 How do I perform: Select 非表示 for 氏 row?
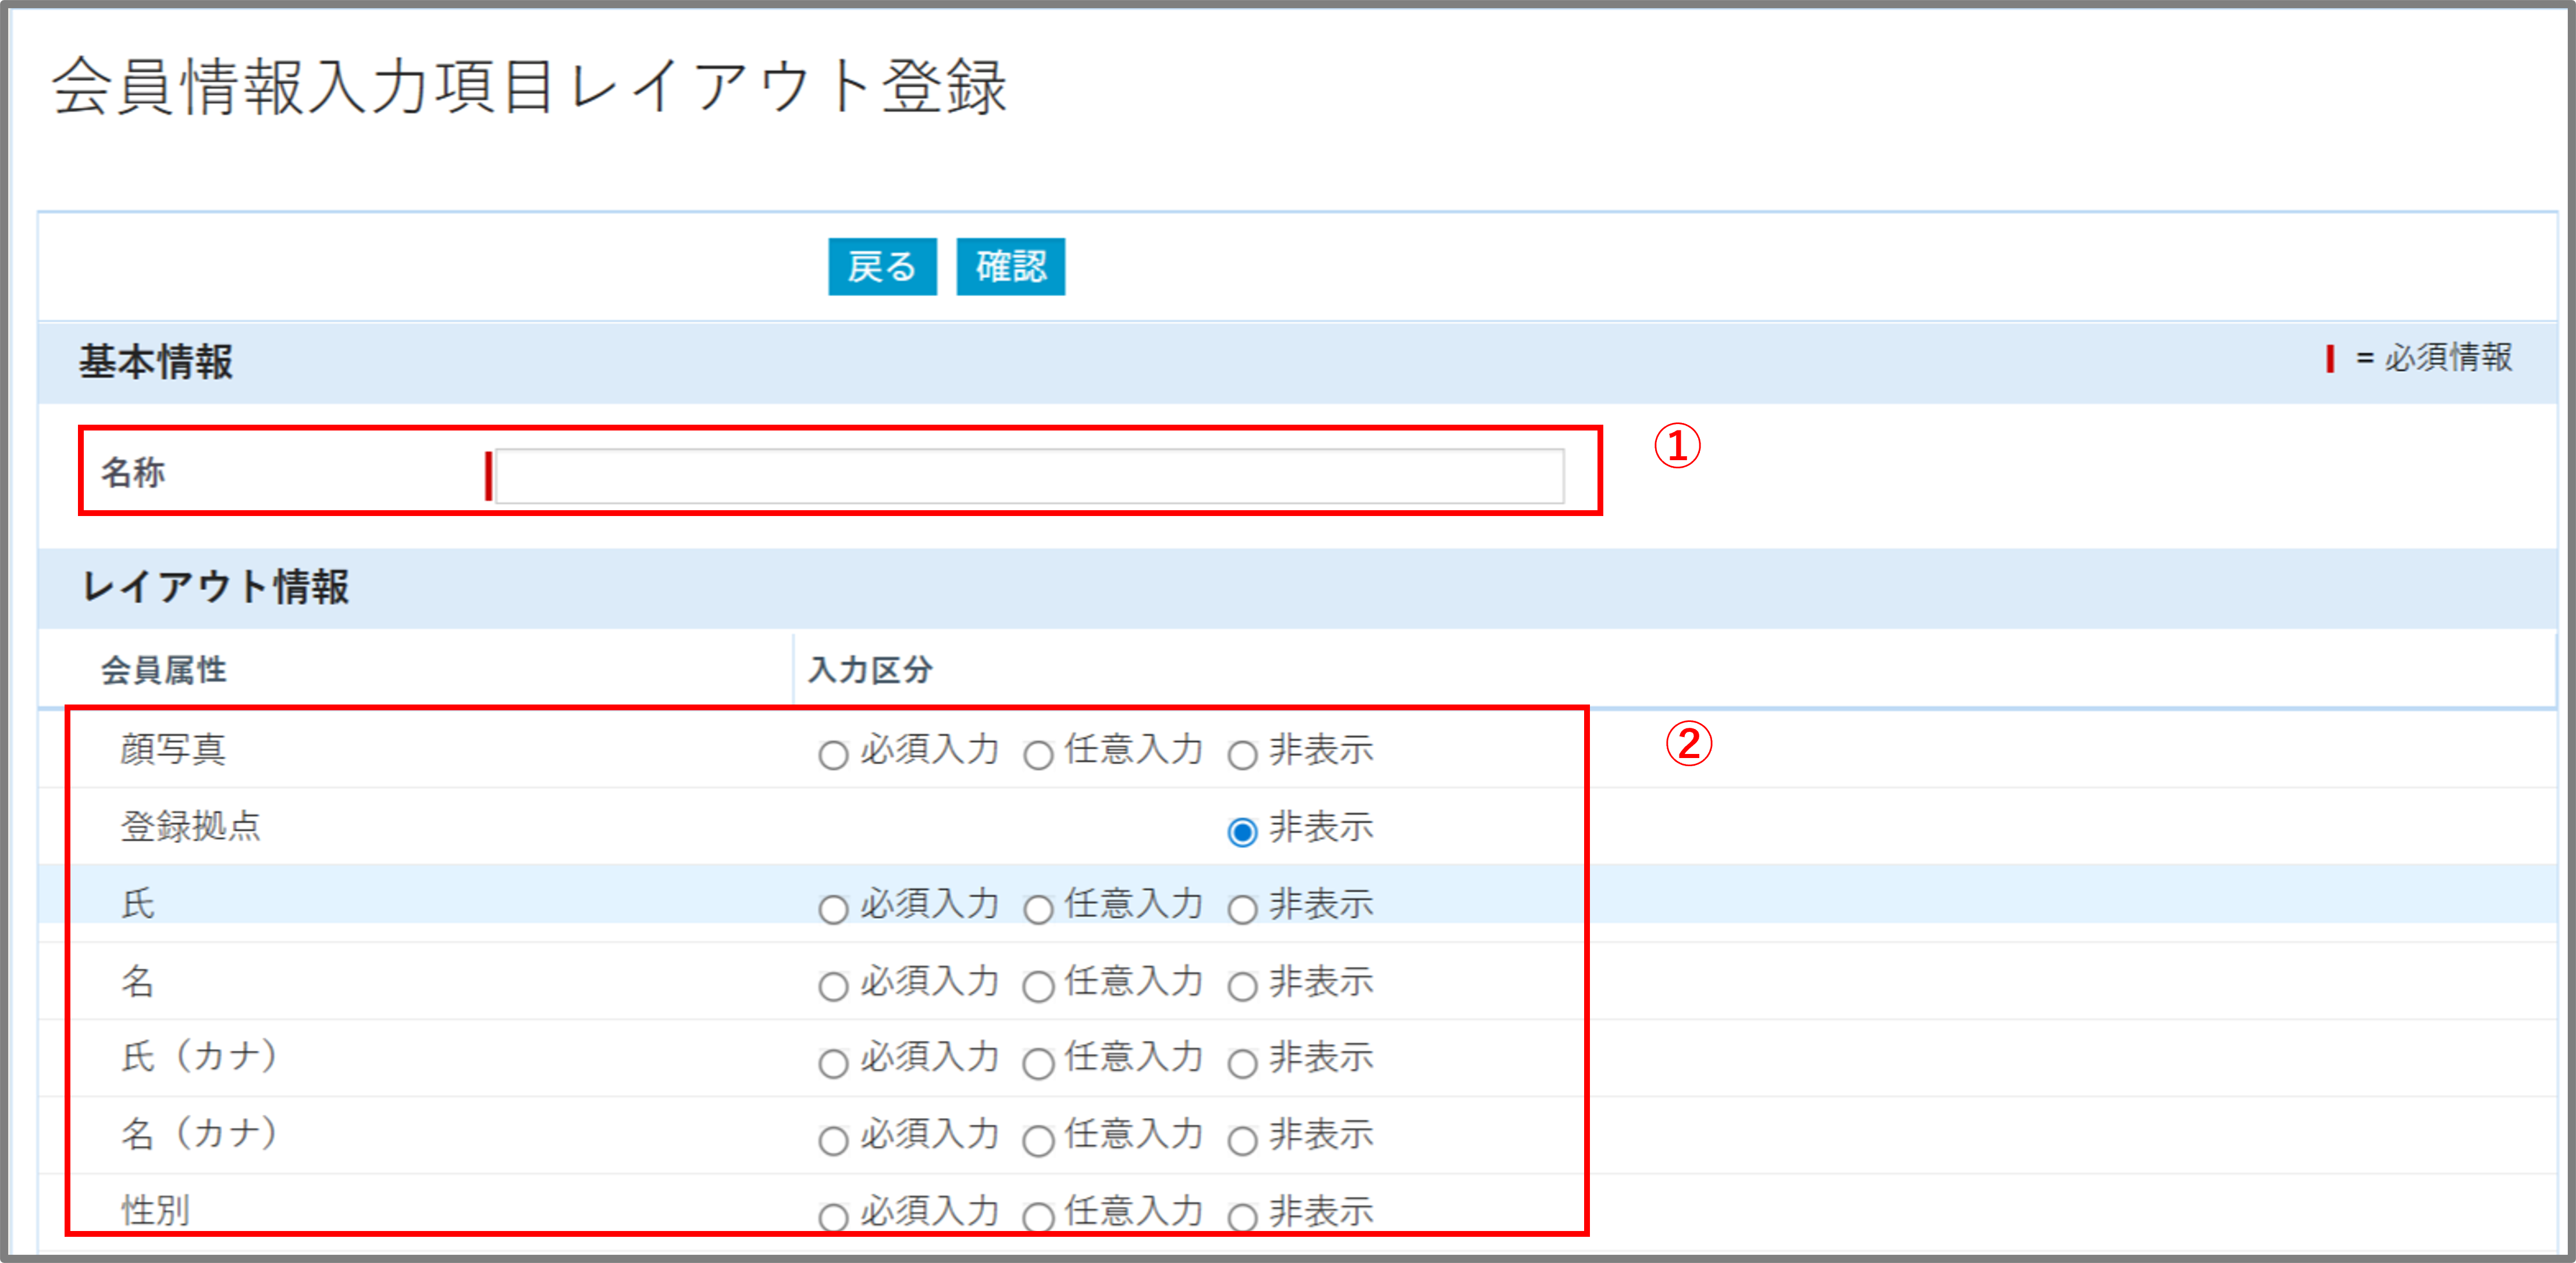(1242, 909)
